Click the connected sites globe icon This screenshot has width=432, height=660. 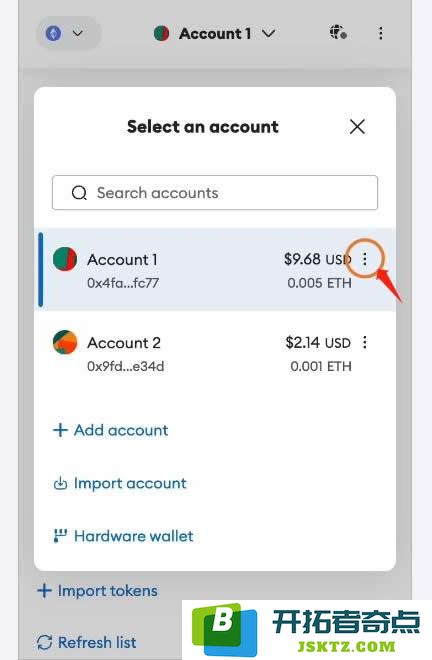pos(338,33)
